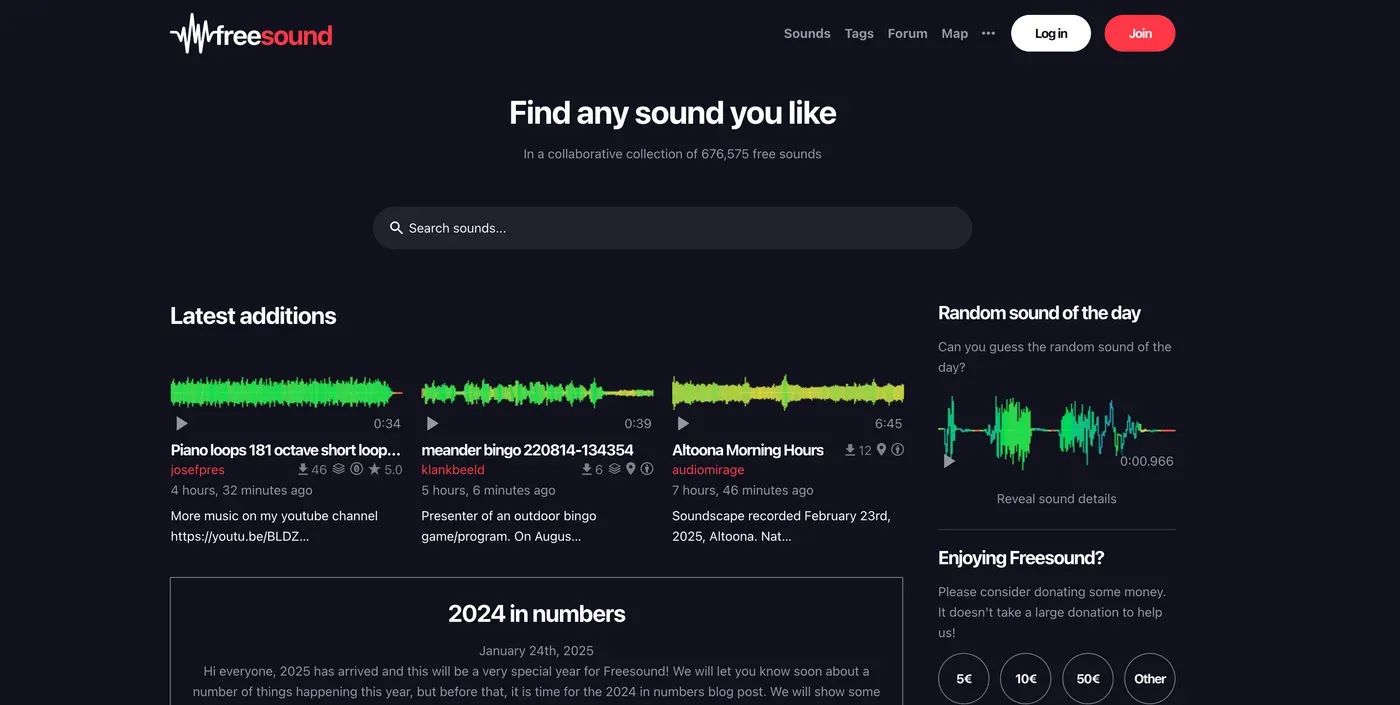Seek within Altoona Morning Hours waveform
The image size is (1400, 705).
pos(788,392)
